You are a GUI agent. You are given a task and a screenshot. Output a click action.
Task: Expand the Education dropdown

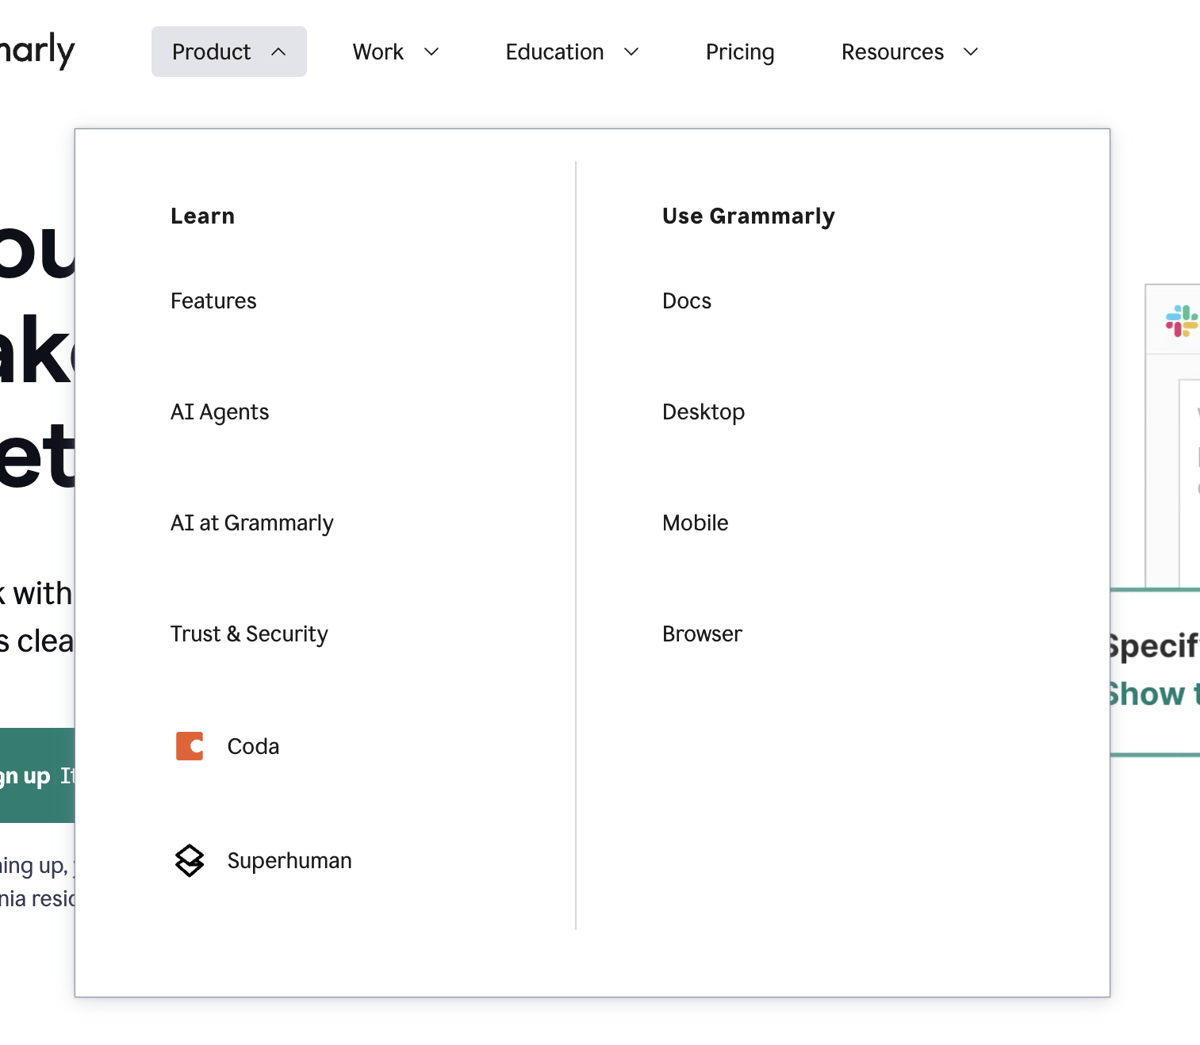[x=572, y=51]
